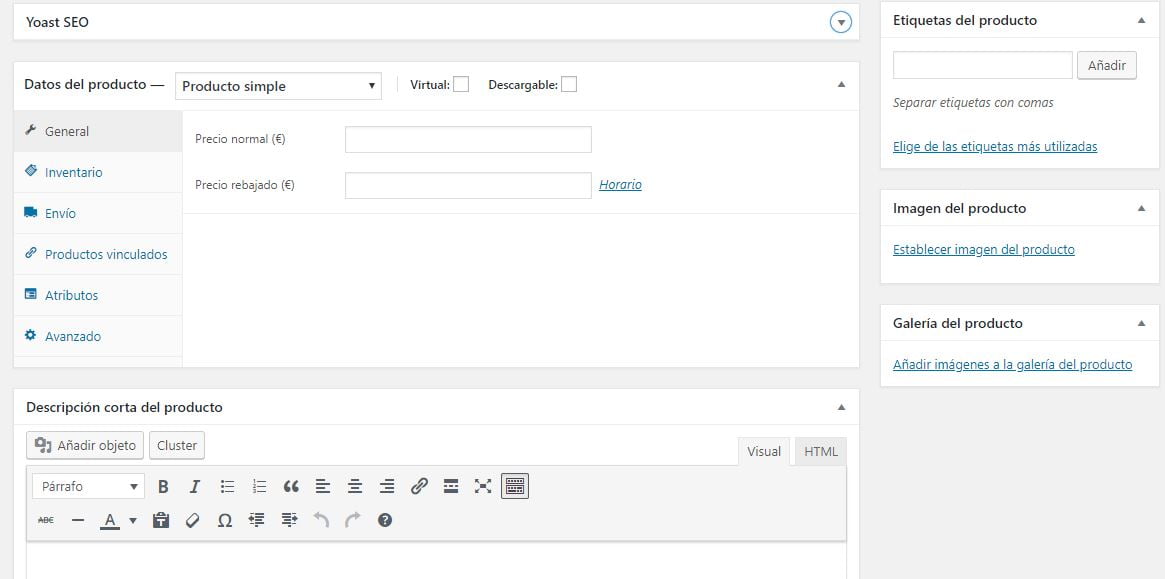Apply italic formatting

click(x=195, y=486)
